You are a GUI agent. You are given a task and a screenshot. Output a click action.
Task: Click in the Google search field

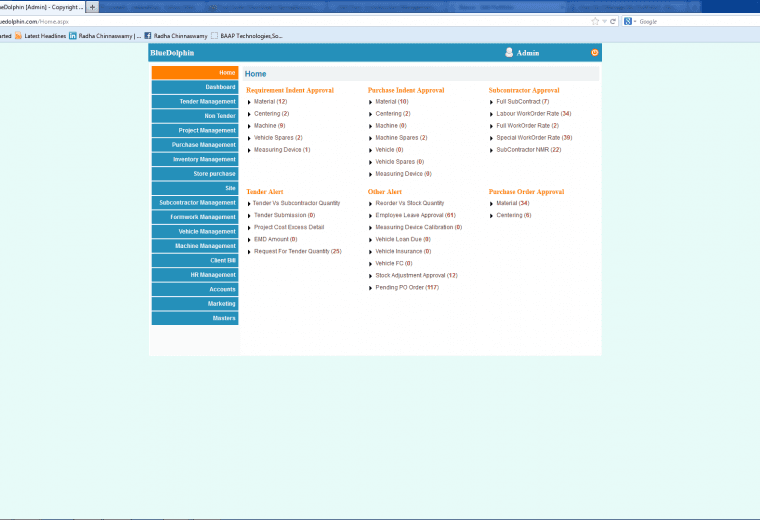pyautogui.click(x=690, y=21)
